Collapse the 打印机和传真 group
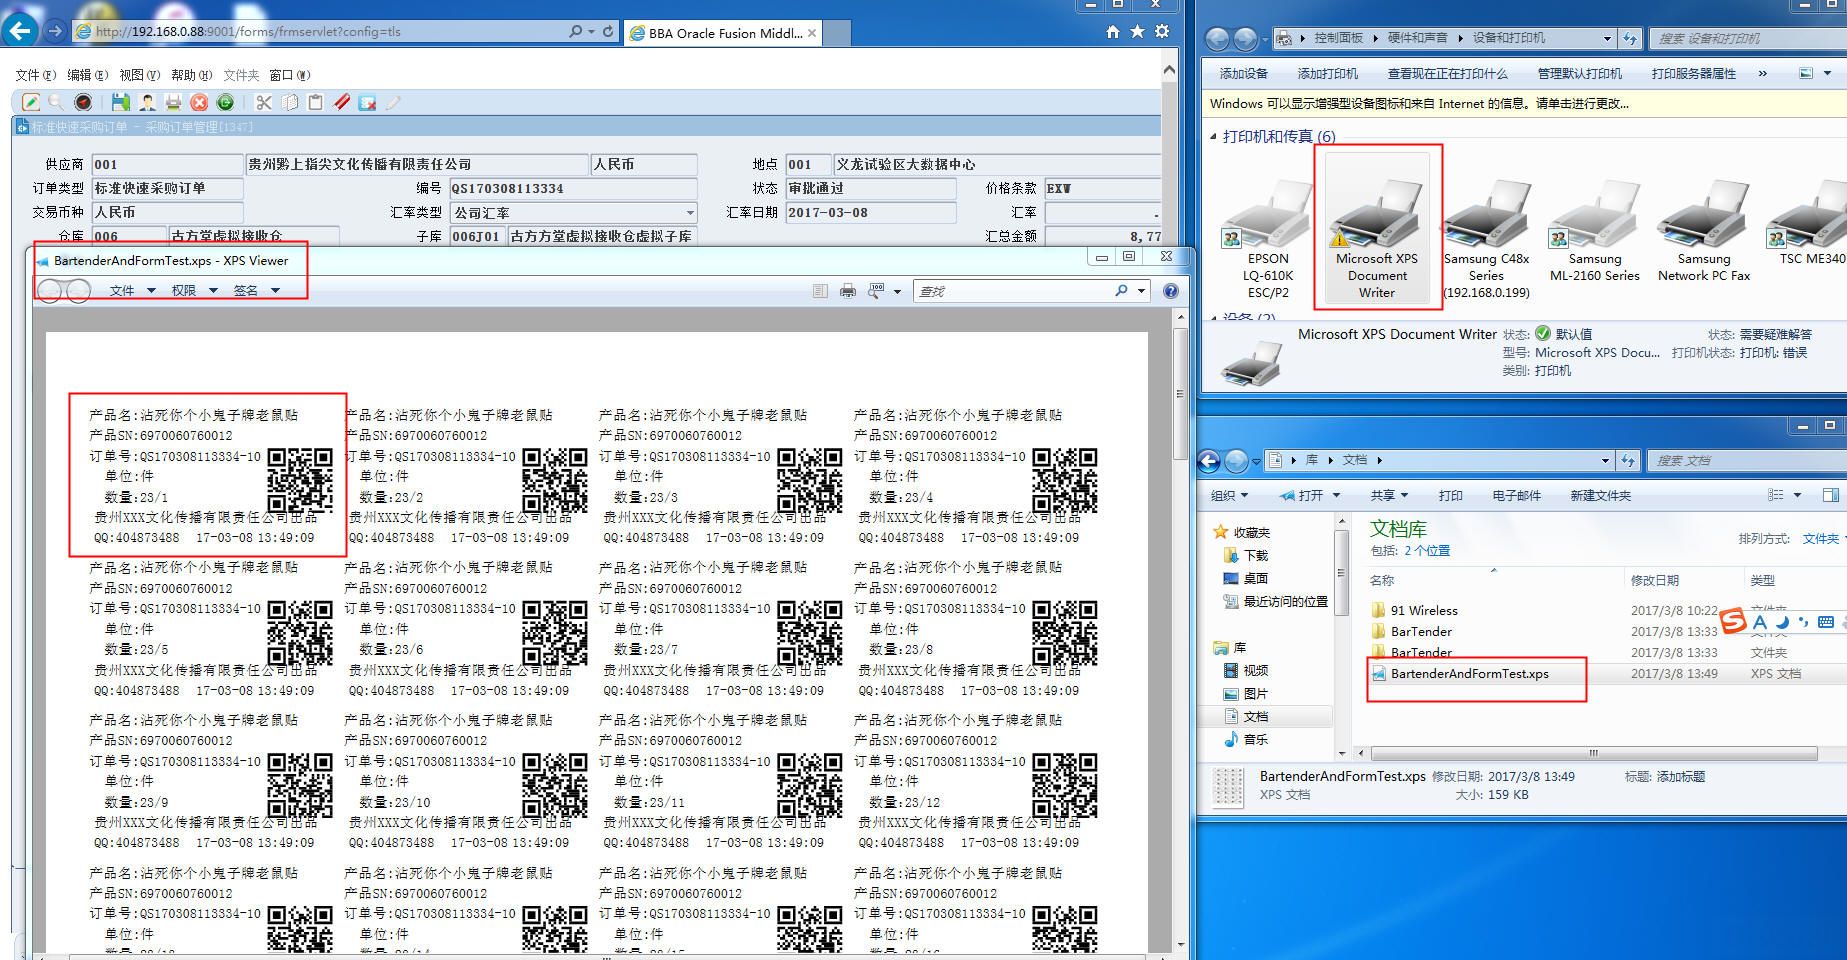This screenshot has height=960, width=1847. 1213,136
